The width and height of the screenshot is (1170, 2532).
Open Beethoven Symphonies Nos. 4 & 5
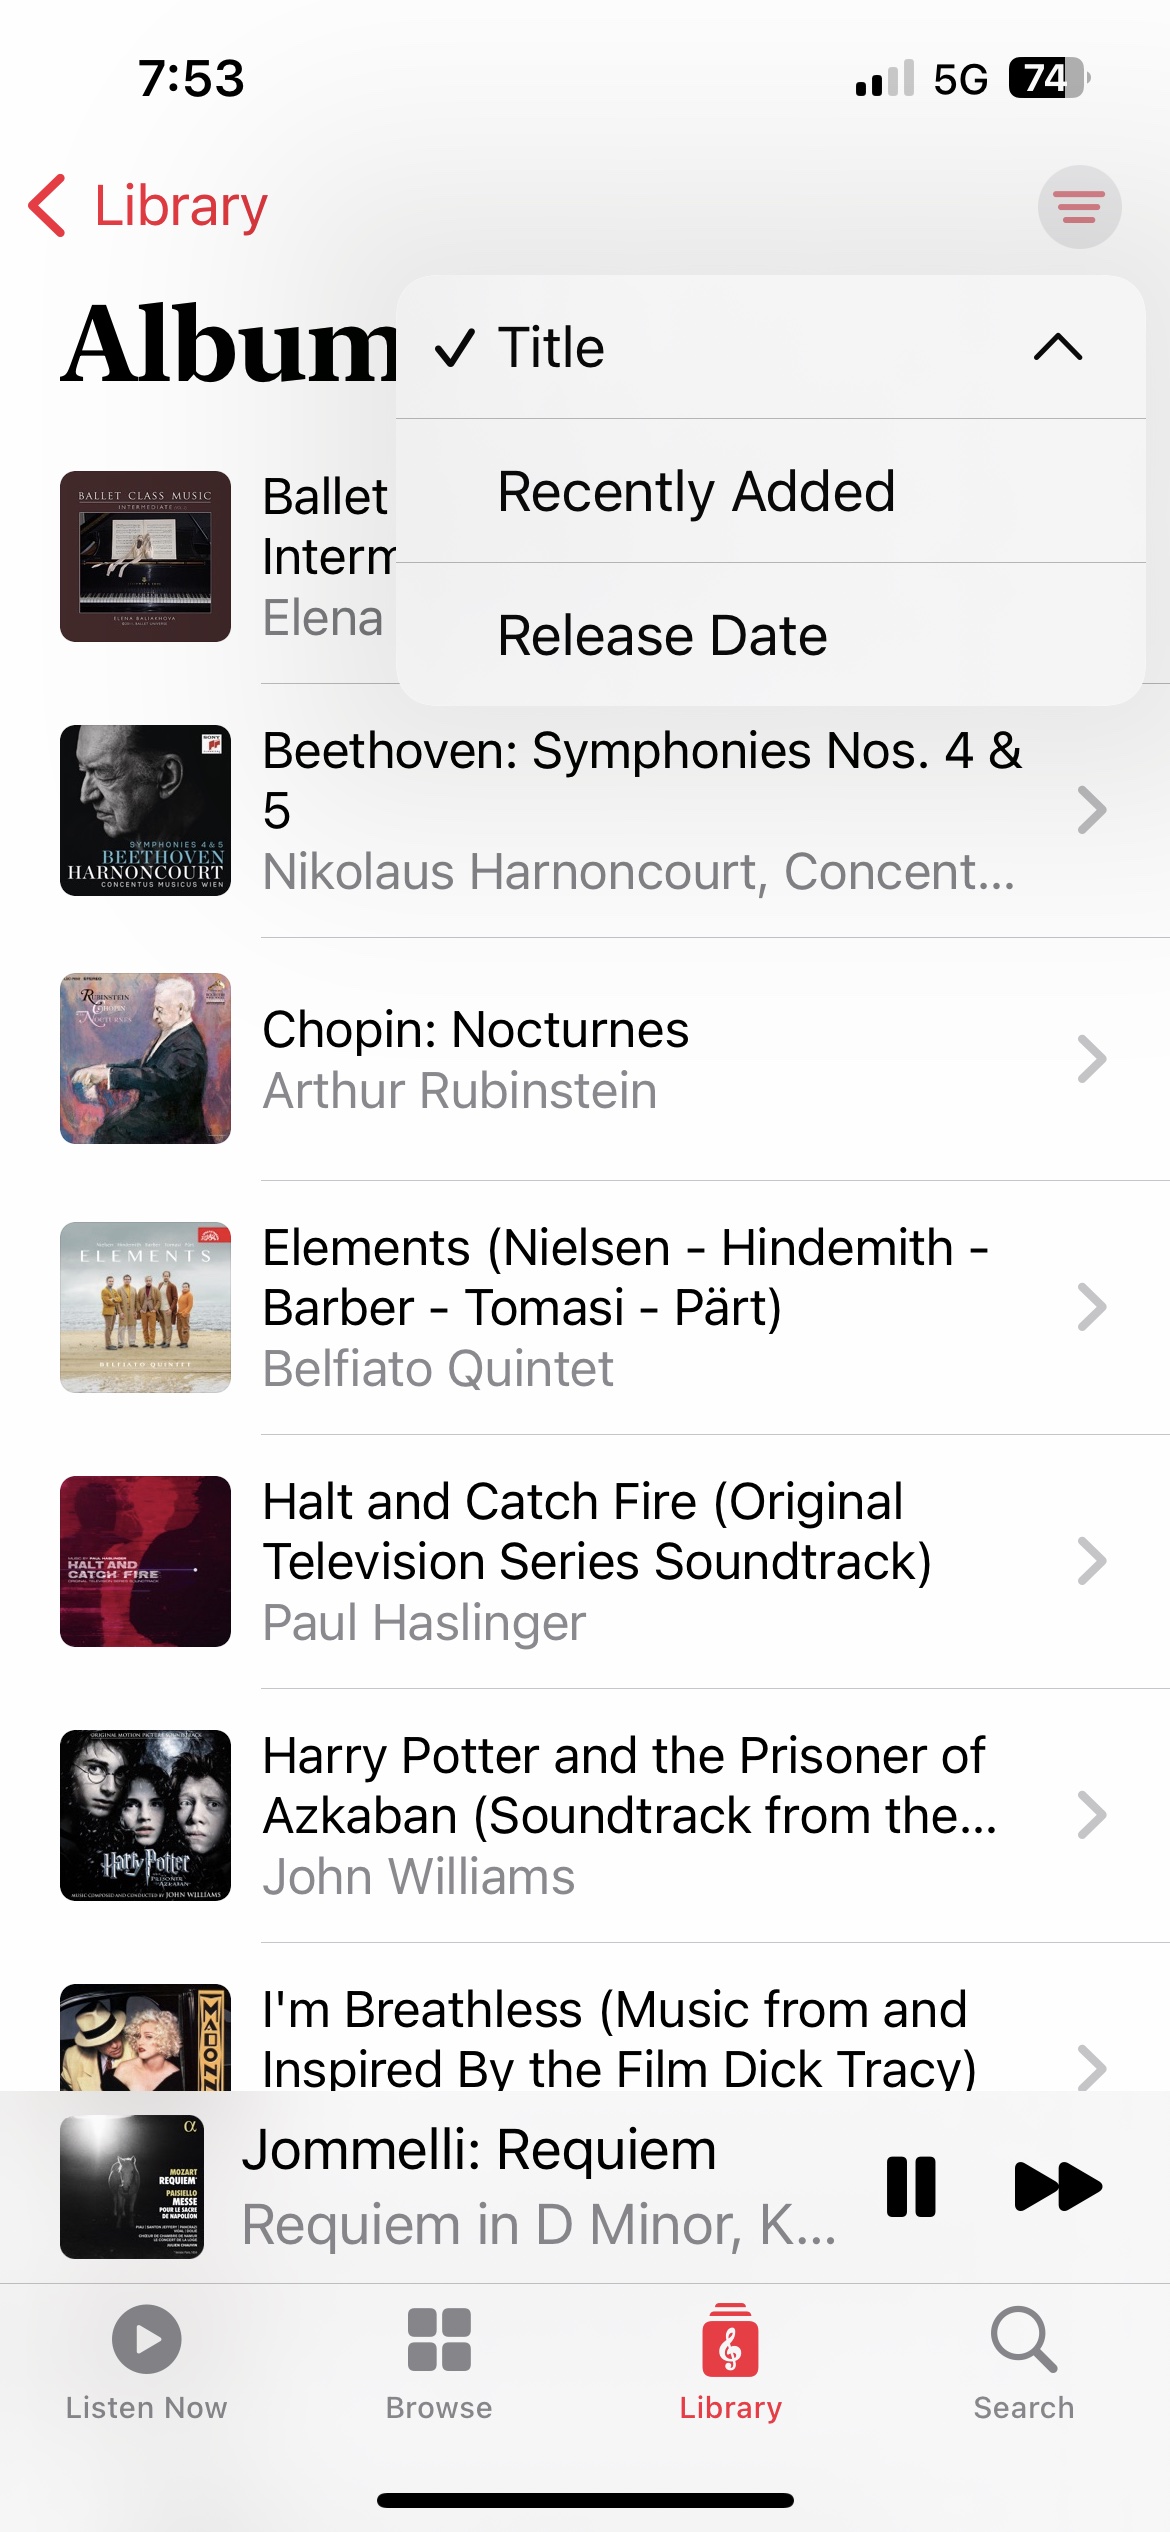coord(640,810)
